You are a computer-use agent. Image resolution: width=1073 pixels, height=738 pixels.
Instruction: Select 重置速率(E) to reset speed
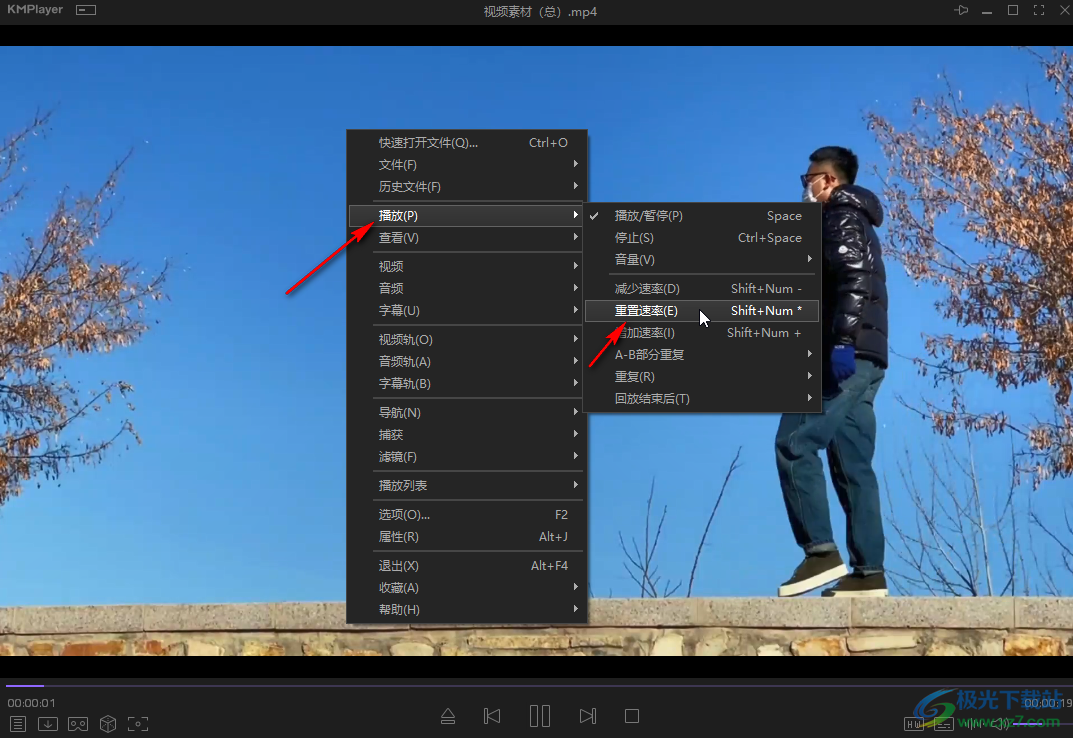point(702,311)
